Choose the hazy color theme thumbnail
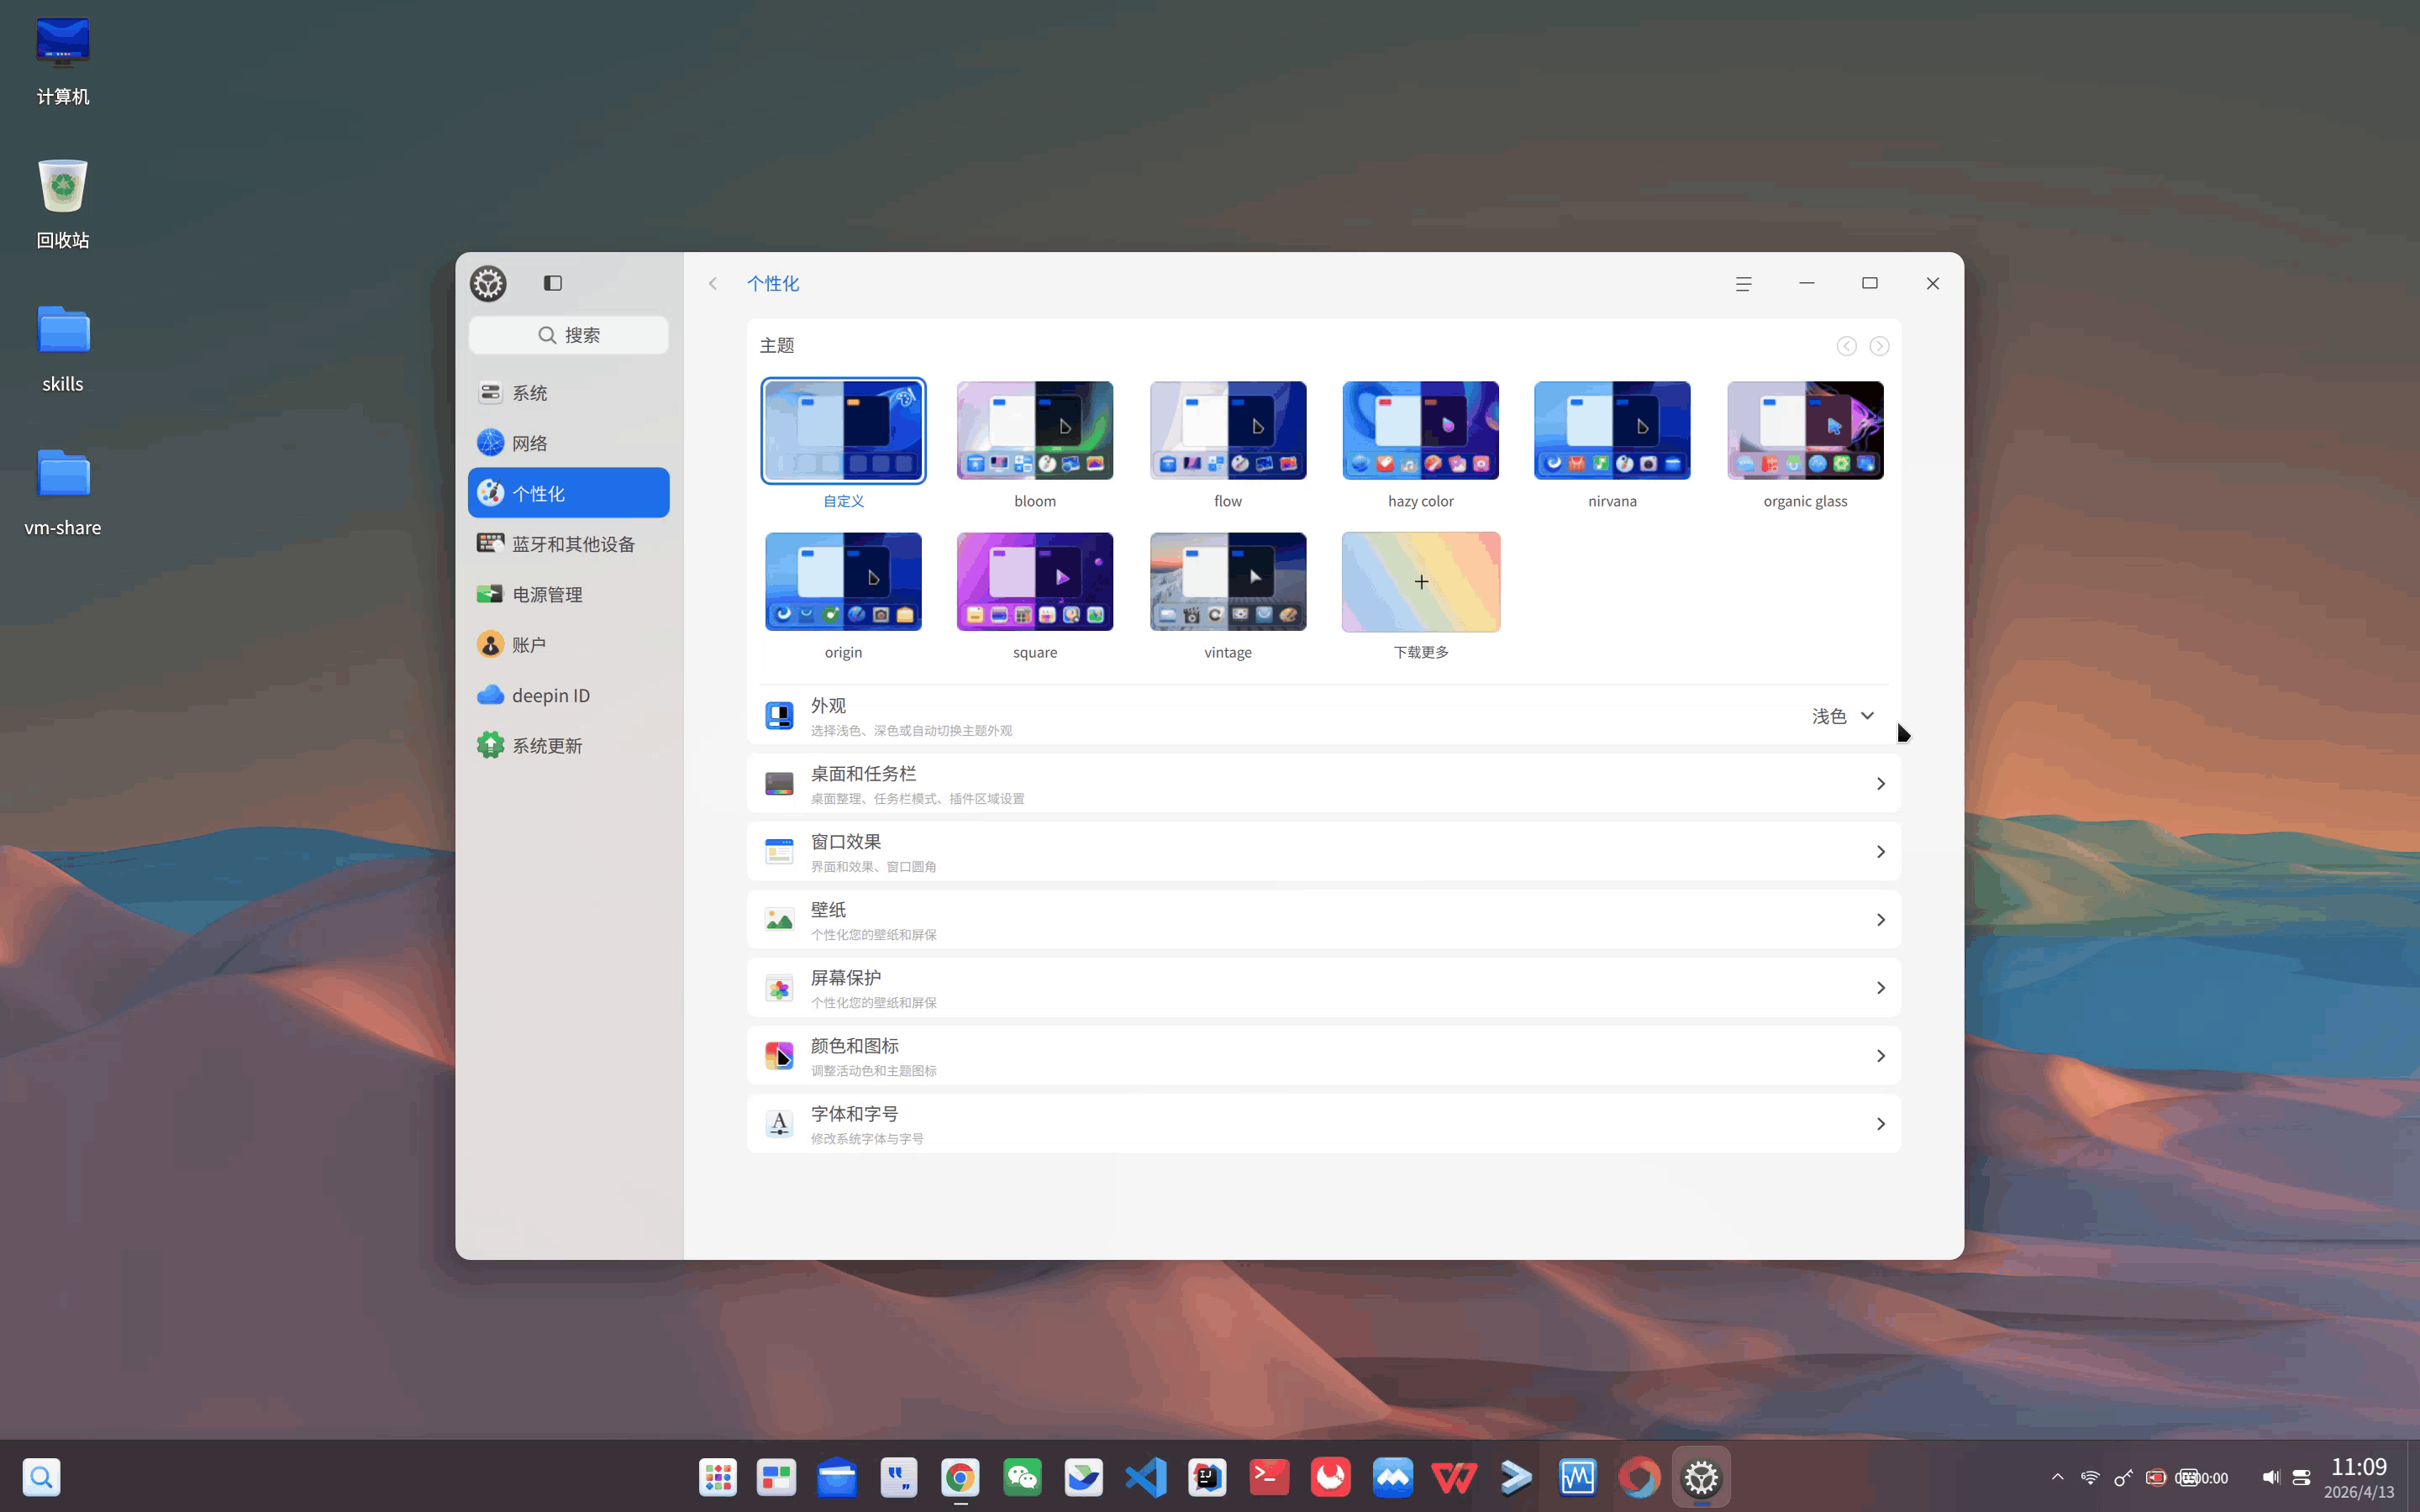Viewport: 2420px width, 1512px height. [x=1420, y=430]
